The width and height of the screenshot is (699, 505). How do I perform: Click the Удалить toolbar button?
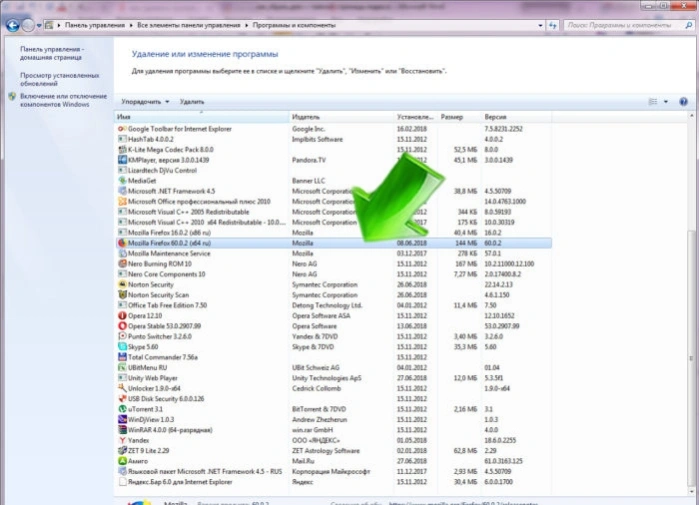[192, 102]
